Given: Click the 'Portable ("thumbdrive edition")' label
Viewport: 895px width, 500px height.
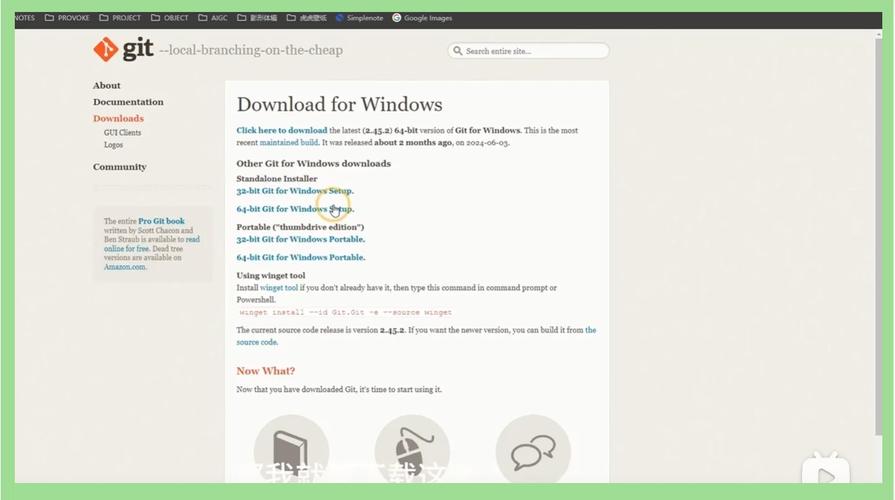Looking at the screenshot, I should [300, 227].
